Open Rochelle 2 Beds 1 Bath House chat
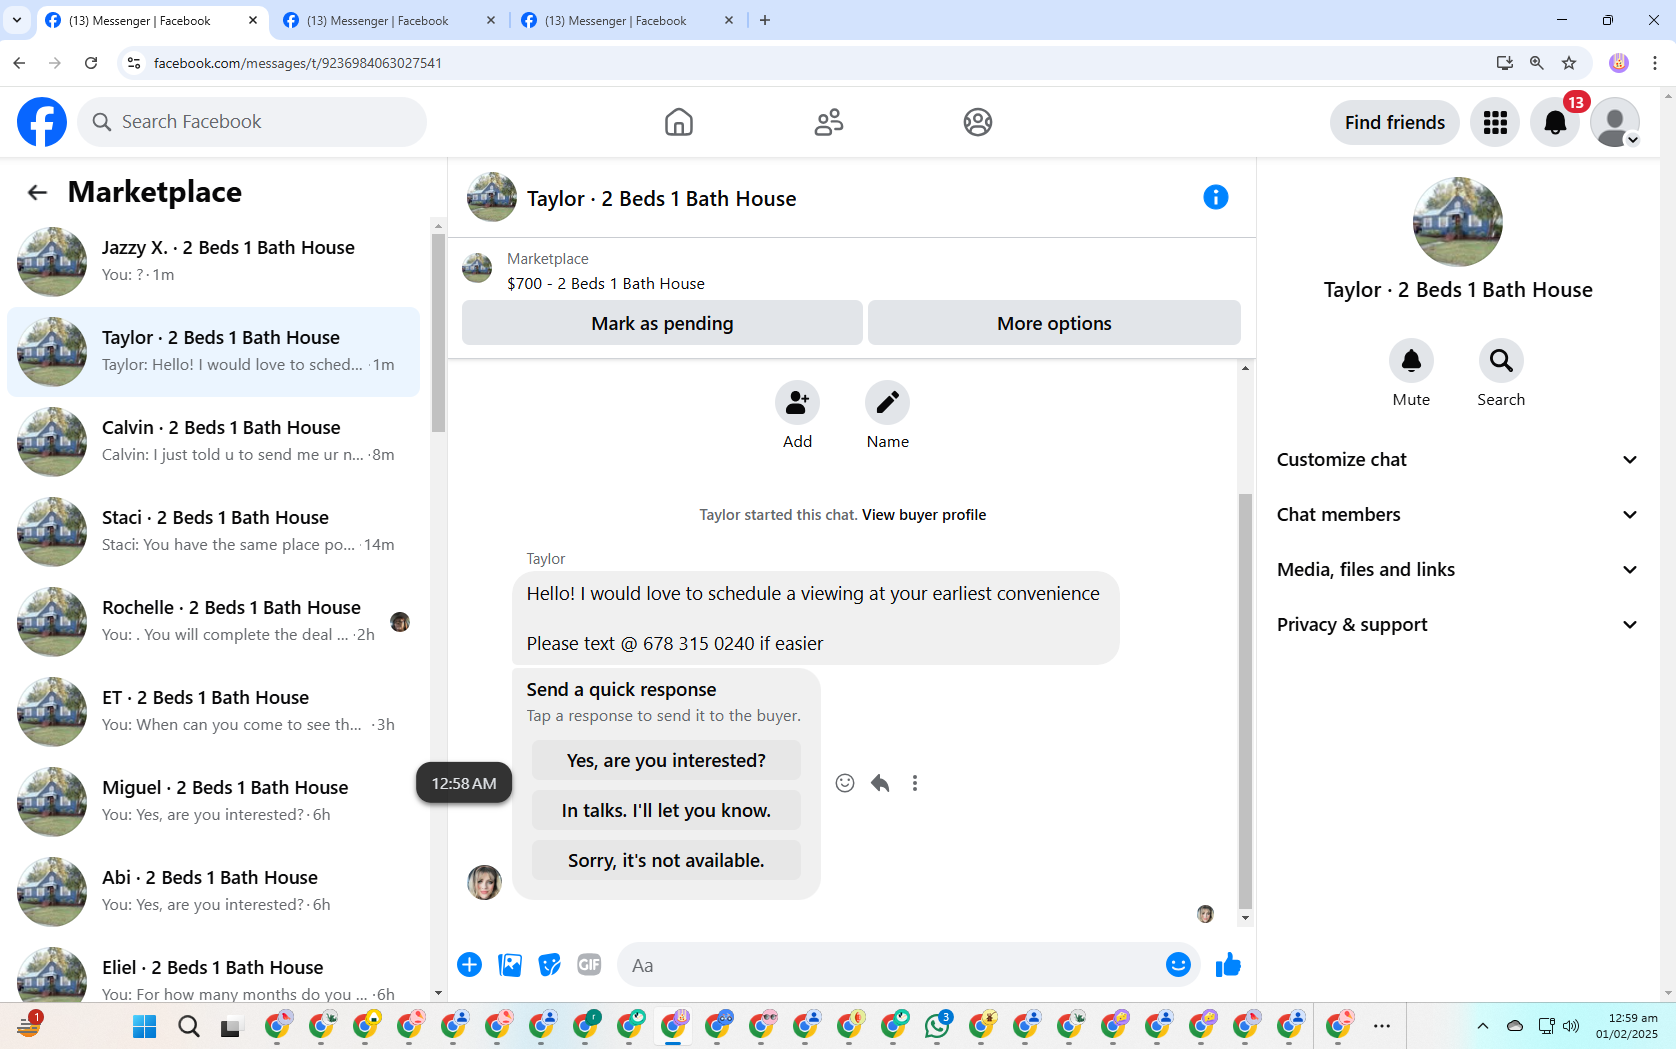 [213, 622]
